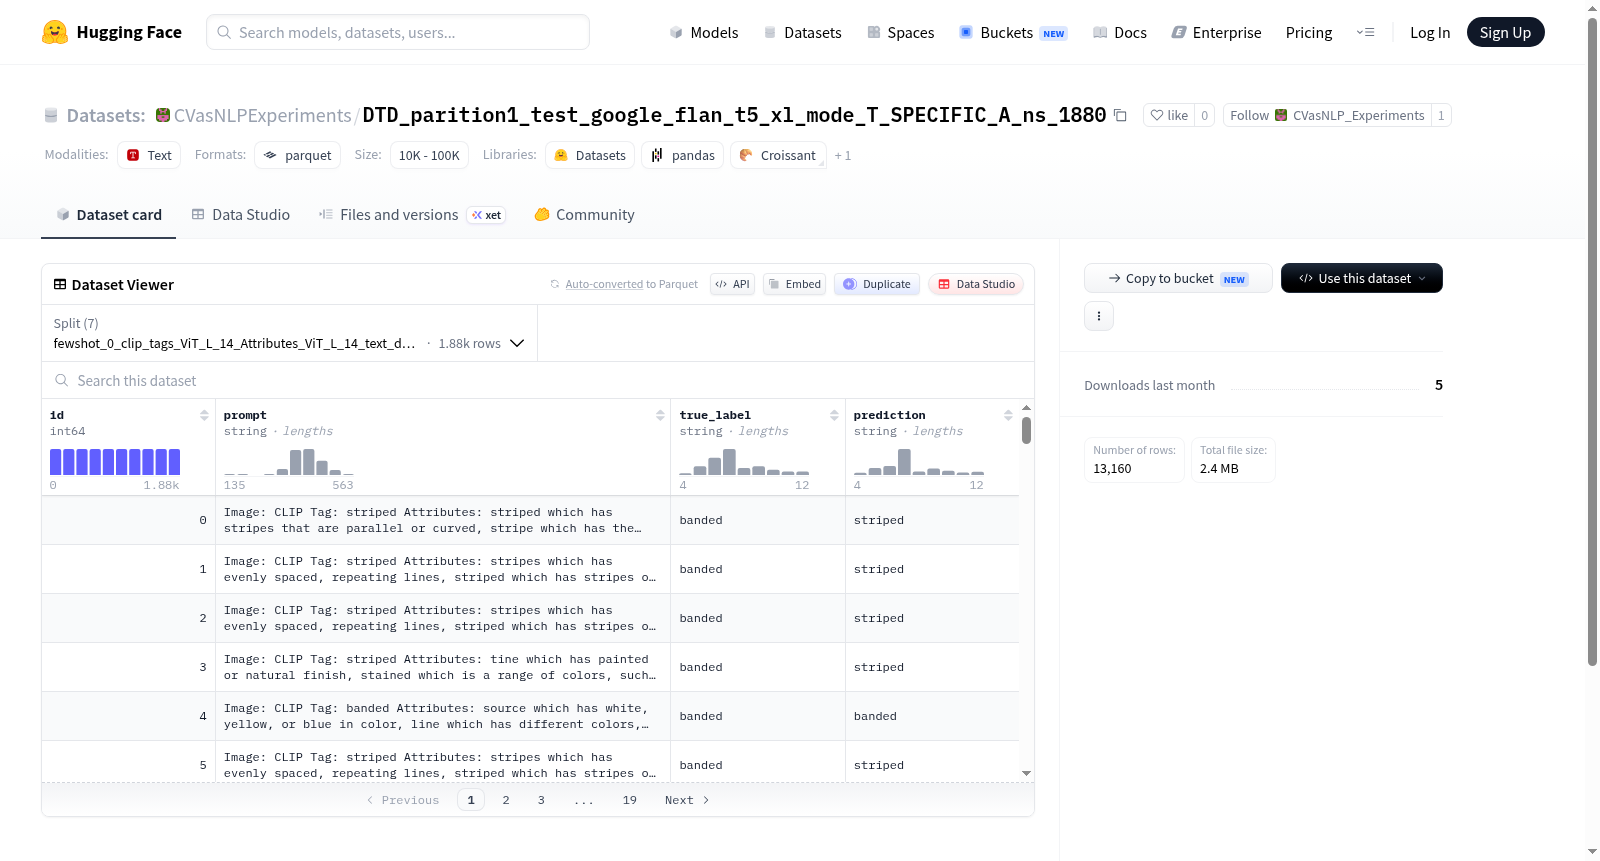Sort the prediction column
The height and width of the screenshot is (861, 1600).
(x=1008, y=415)
